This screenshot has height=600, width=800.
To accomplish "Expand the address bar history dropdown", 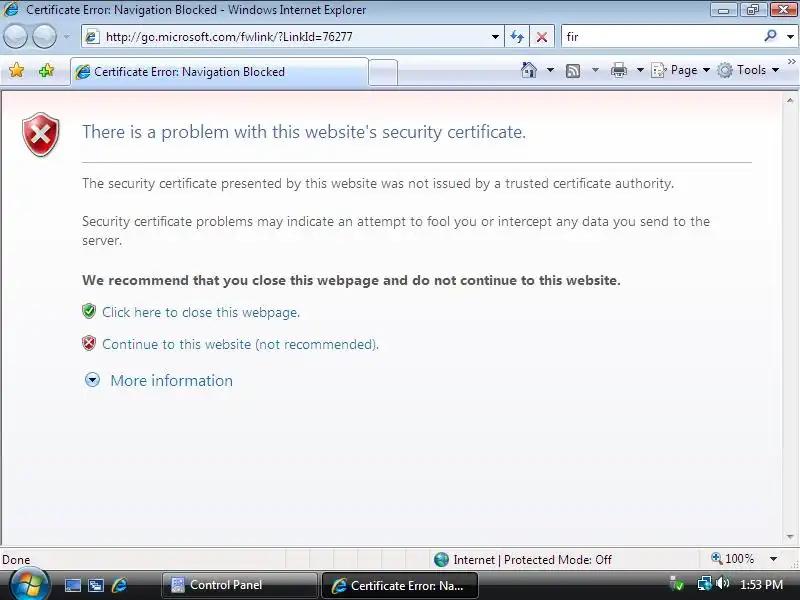I will (495, 37).
